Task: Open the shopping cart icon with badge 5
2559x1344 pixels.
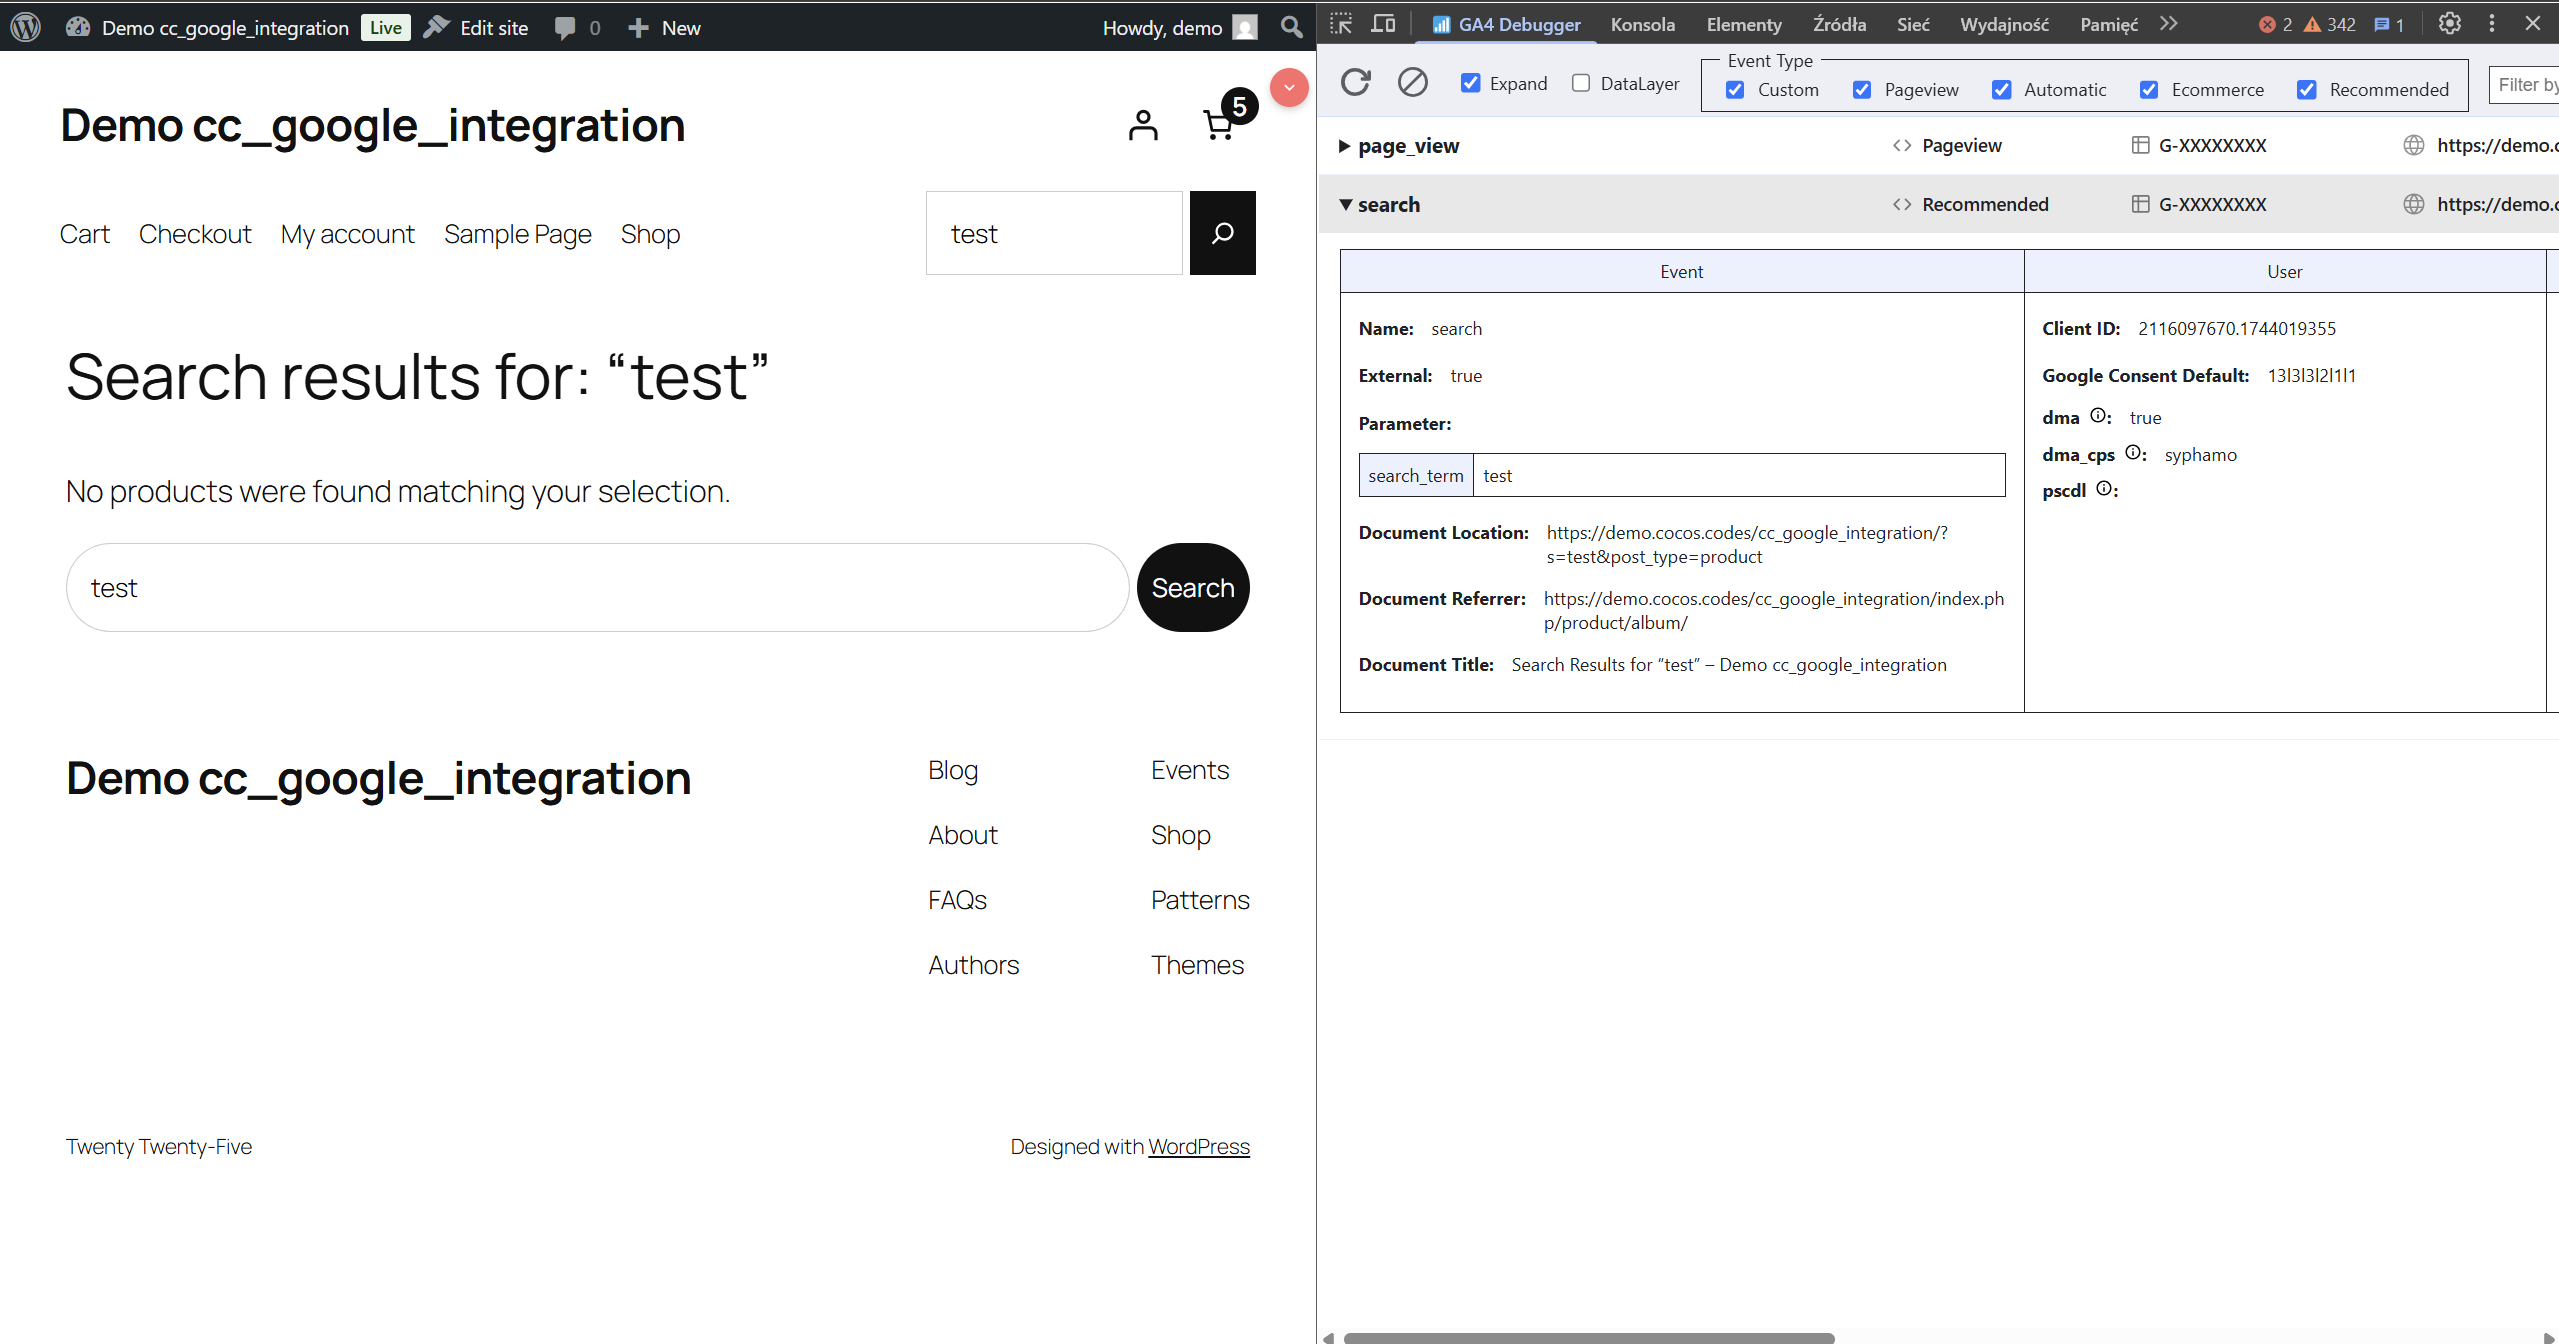Action: [1219, 125]
